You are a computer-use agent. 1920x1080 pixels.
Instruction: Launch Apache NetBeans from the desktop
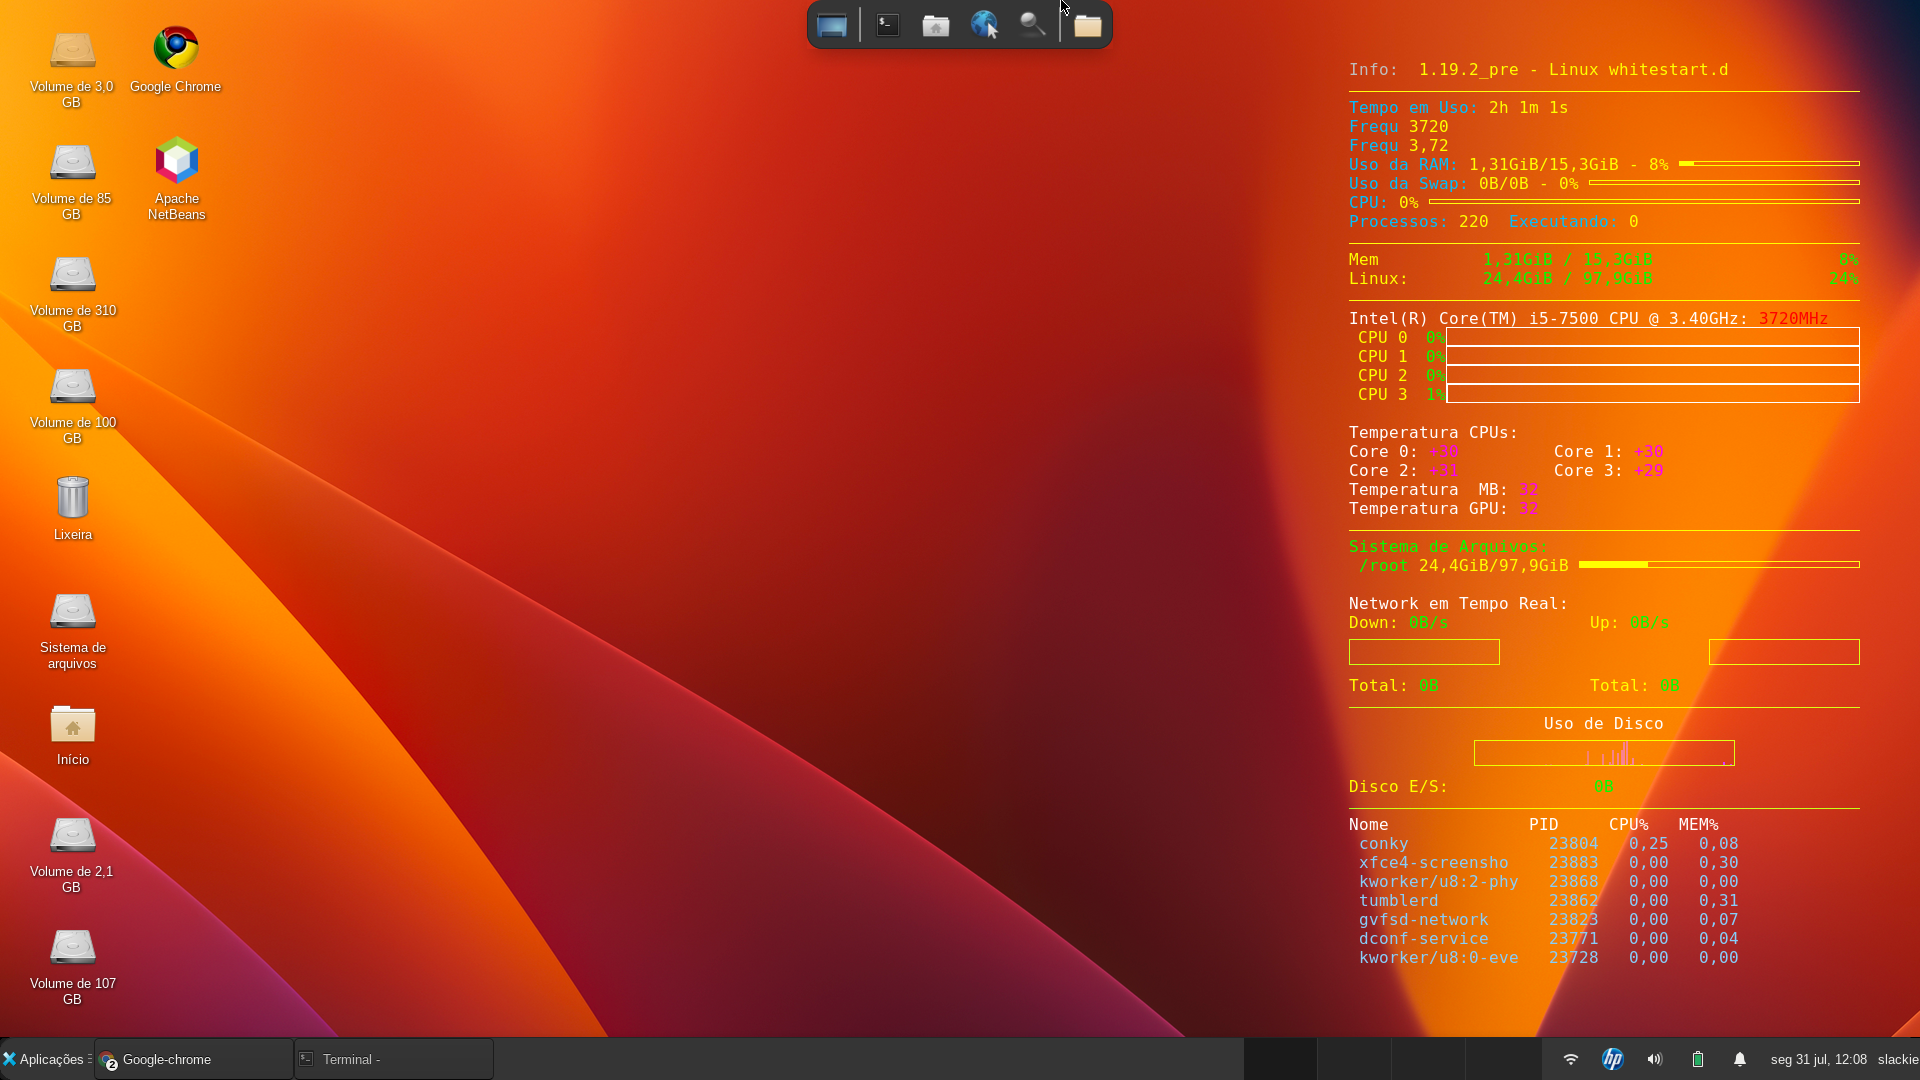click(x=177, y=178)
